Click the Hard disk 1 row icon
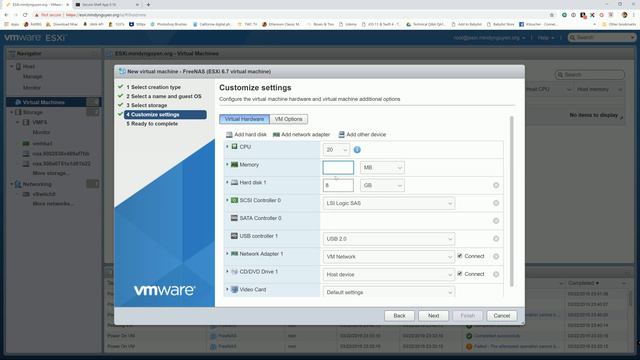Viewport: 640px width, 360px height. point(234,182)
